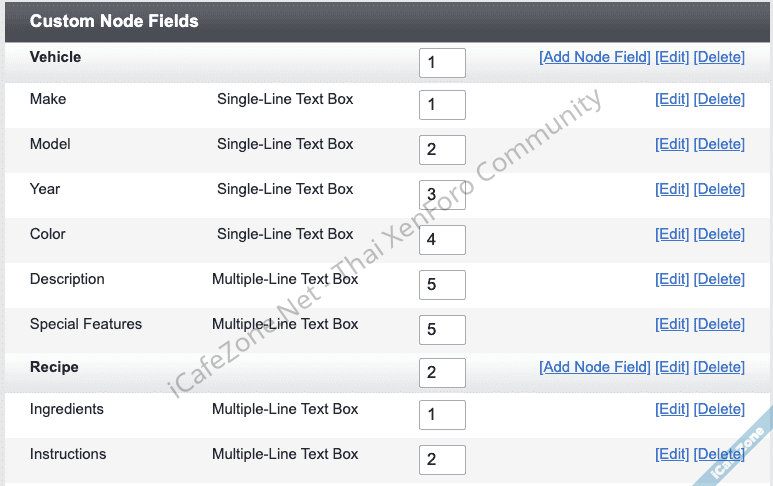
Task: Delete the Vehicle node group
Action: click(x=719, y=57)
